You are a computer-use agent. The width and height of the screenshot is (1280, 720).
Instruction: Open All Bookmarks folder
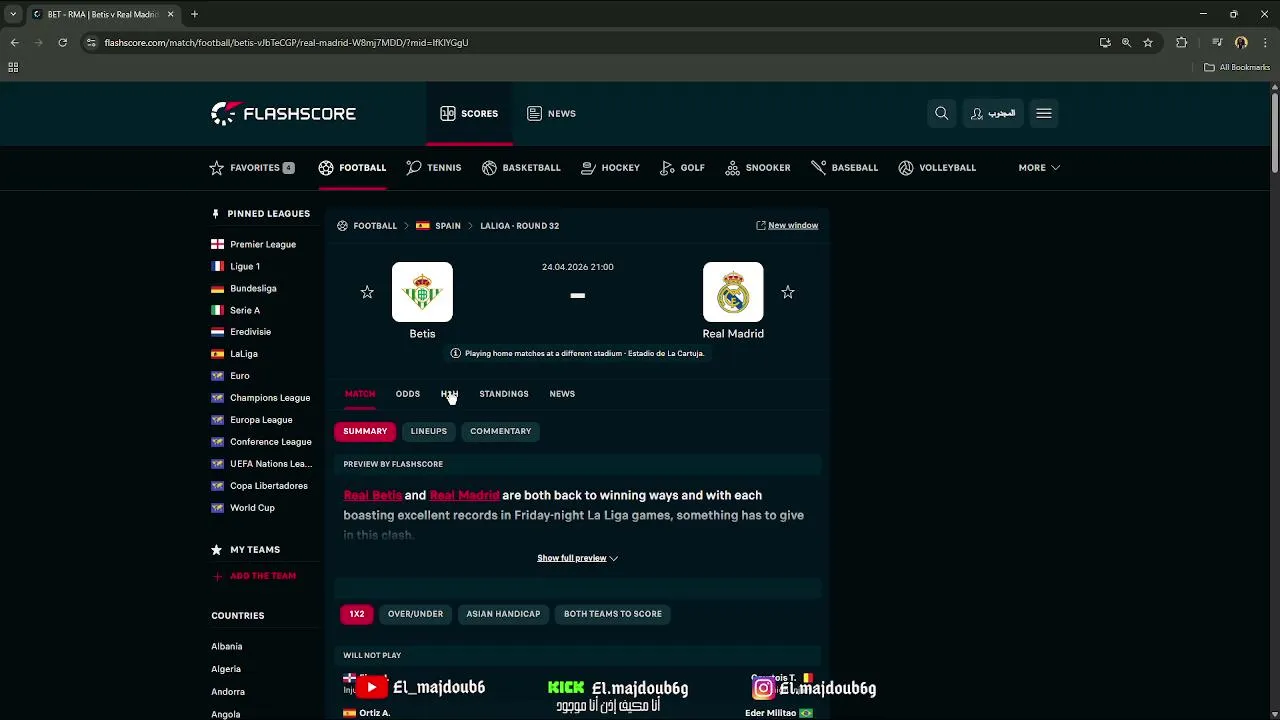[1237, 67]
